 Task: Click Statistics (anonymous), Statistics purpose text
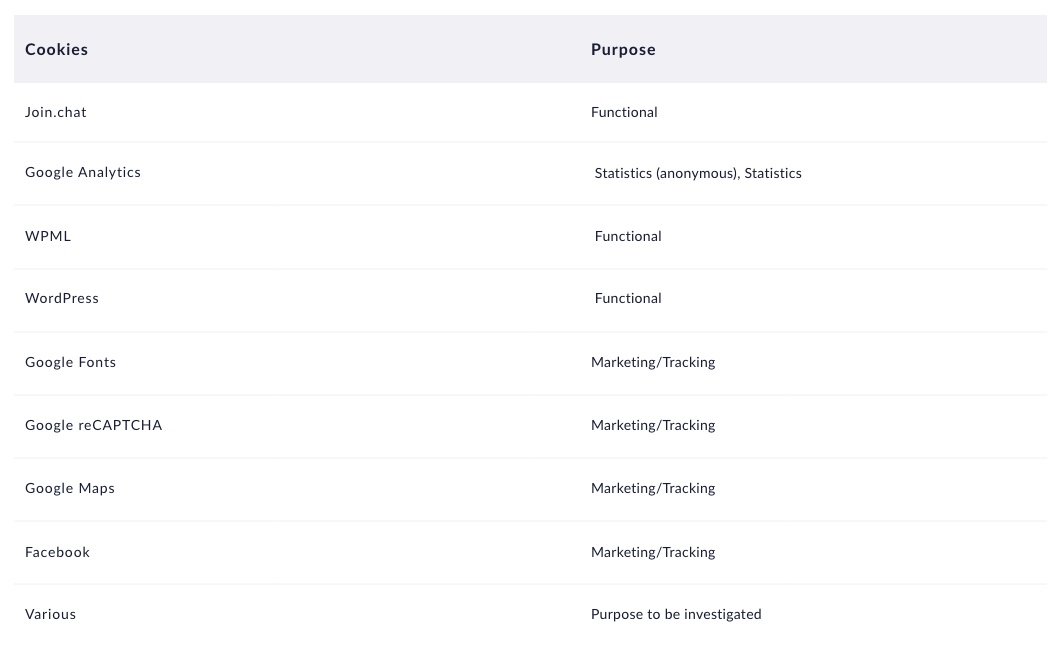698,174
